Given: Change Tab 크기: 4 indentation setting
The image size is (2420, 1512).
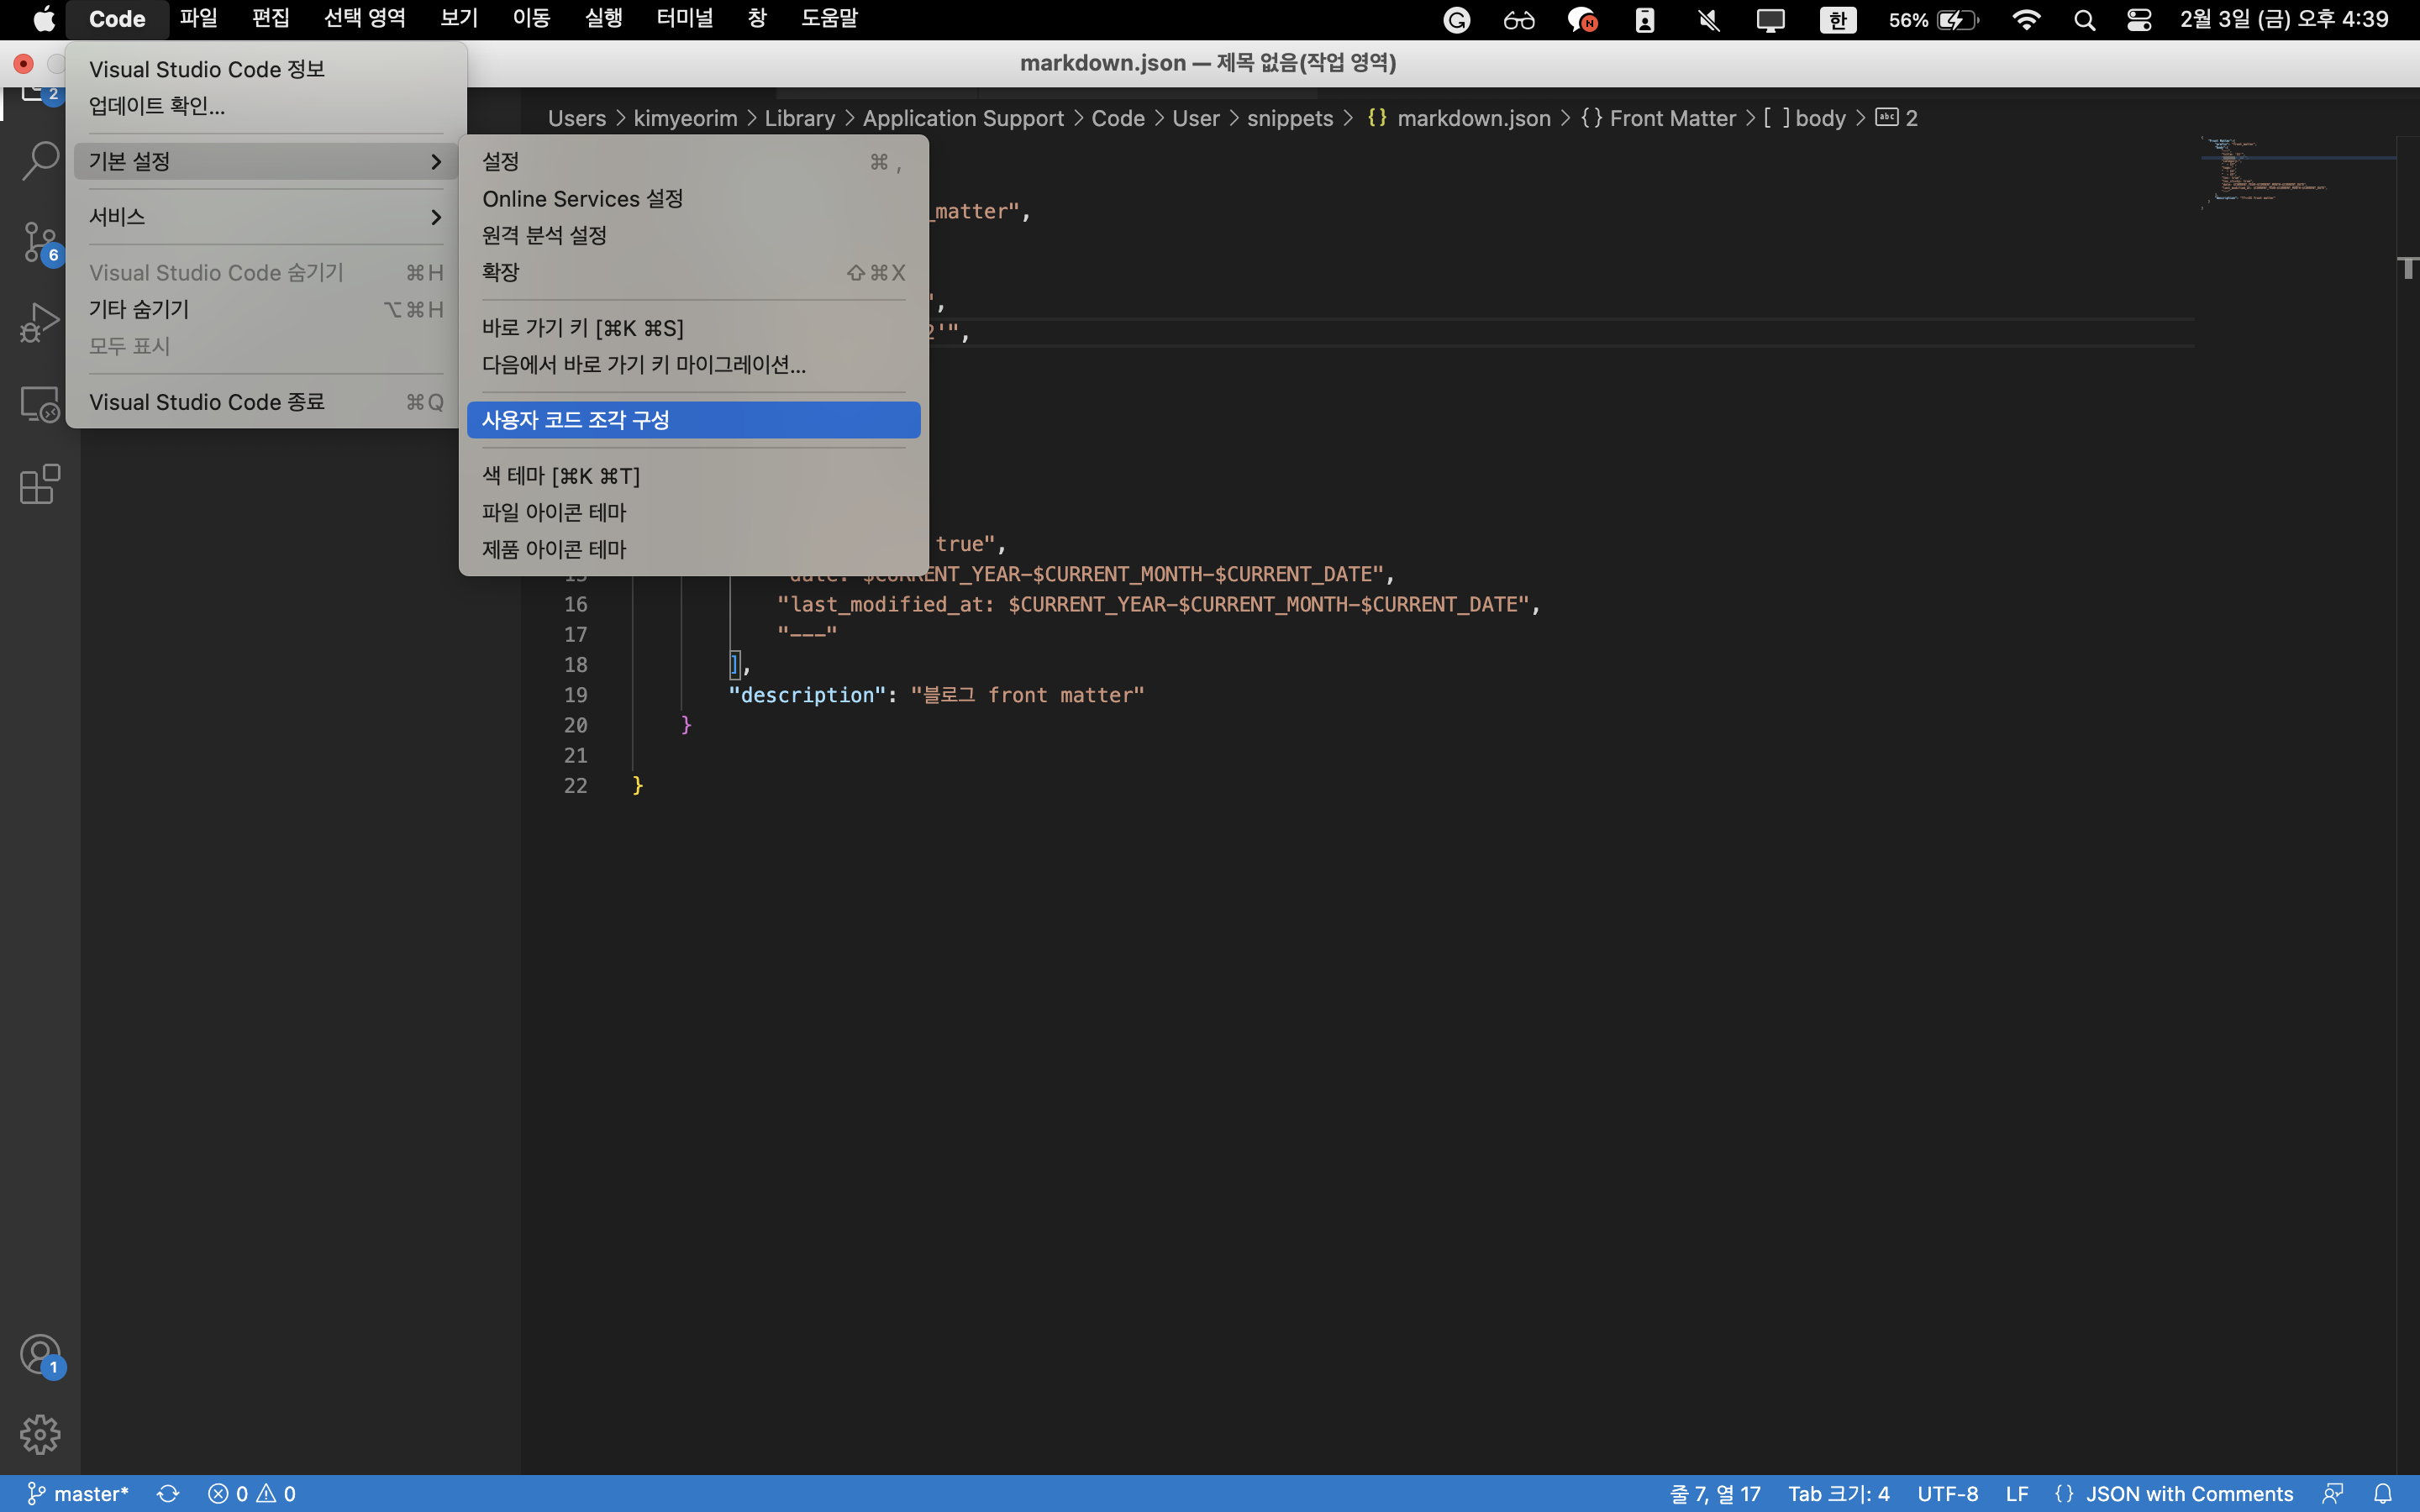Looking at the screenshot, I should coord(1838,1493).
